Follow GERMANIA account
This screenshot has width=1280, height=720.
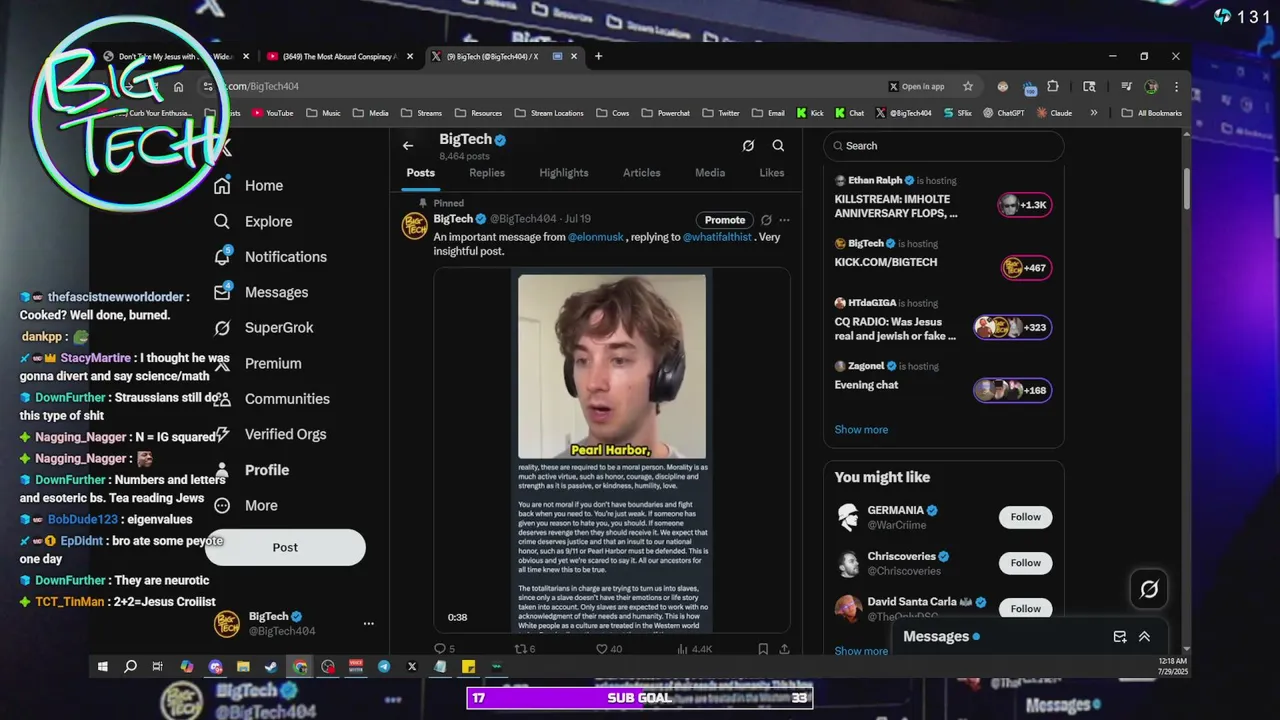[1025, 517]
